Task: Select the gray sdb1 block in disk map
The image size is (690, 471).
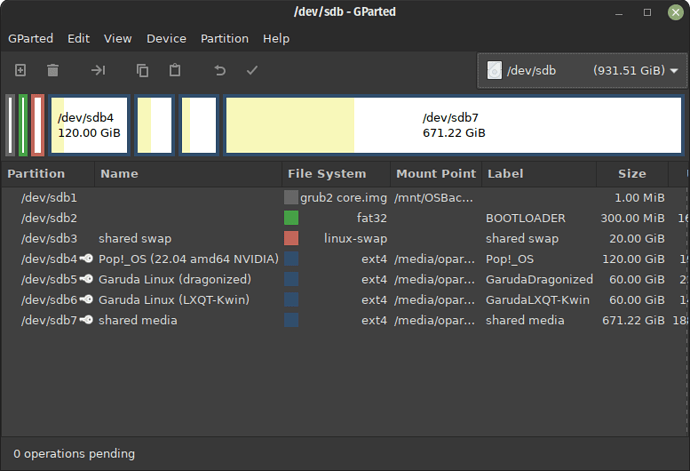Action: (x=10, y=125)
